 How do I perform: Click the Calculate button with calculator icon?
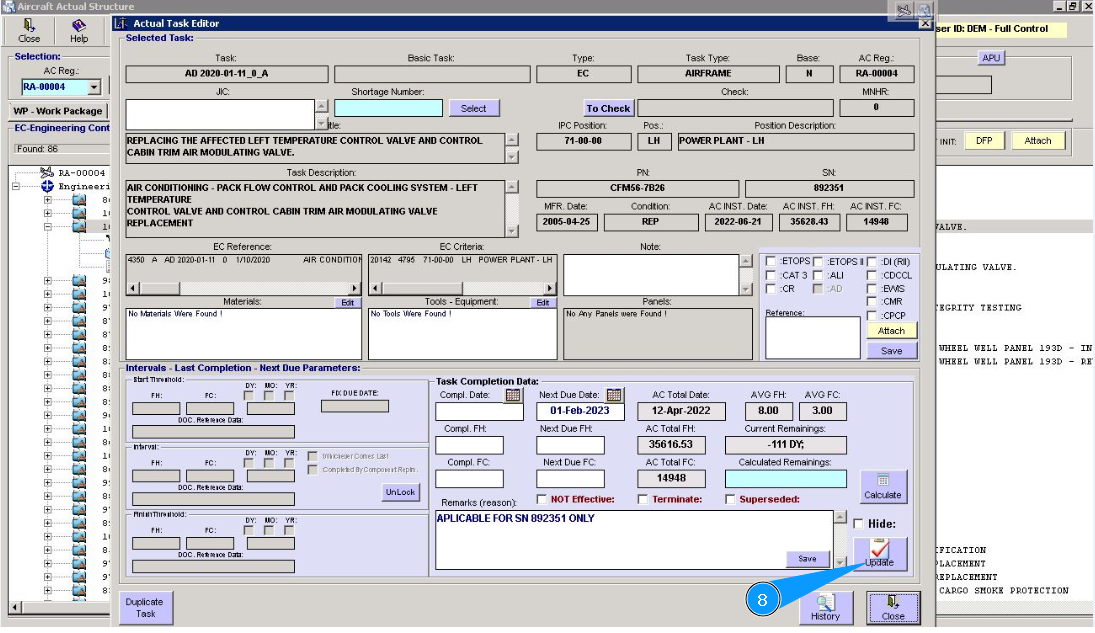883,486
